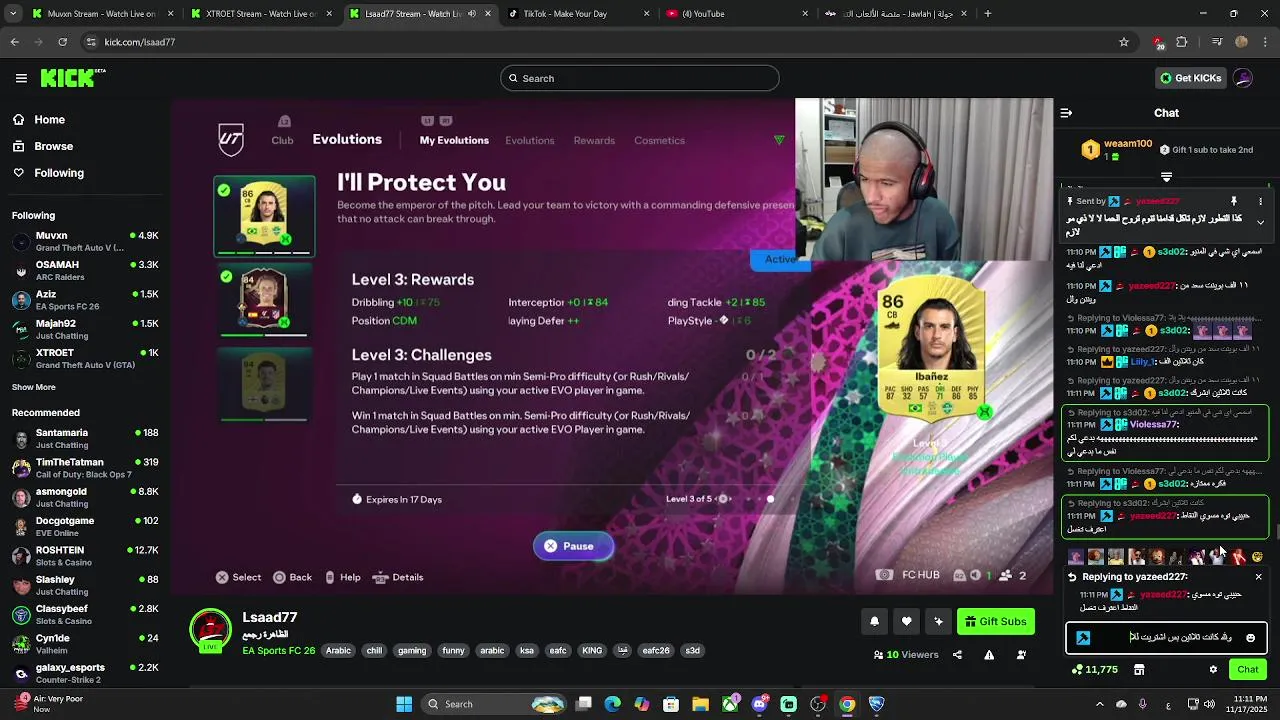Open Discord from the taskbar
The image size is (1280, 720).
[x=759, y=704]
